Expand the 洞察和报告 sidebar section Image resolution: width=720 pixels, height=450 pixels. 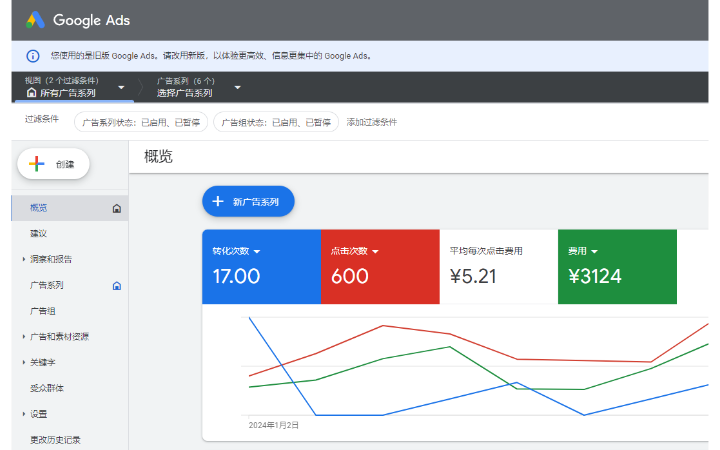(x=23, y=259)
